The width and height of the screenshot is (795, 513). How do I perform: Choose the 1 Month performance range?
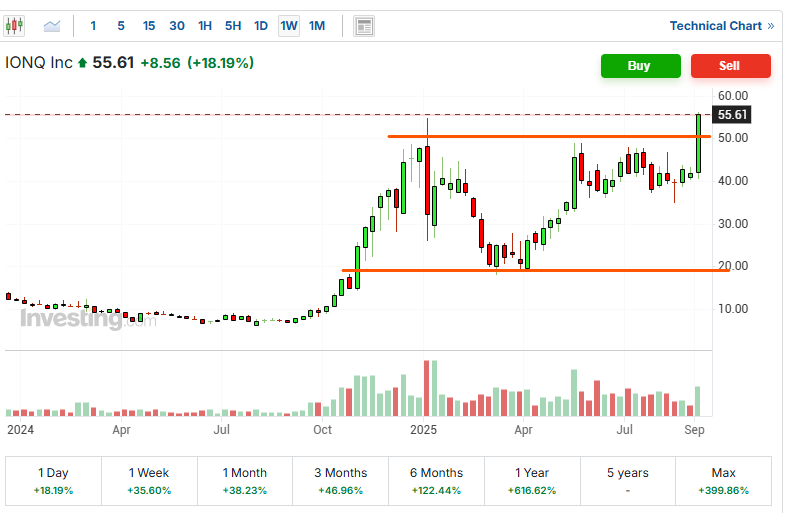coord(245,481)
